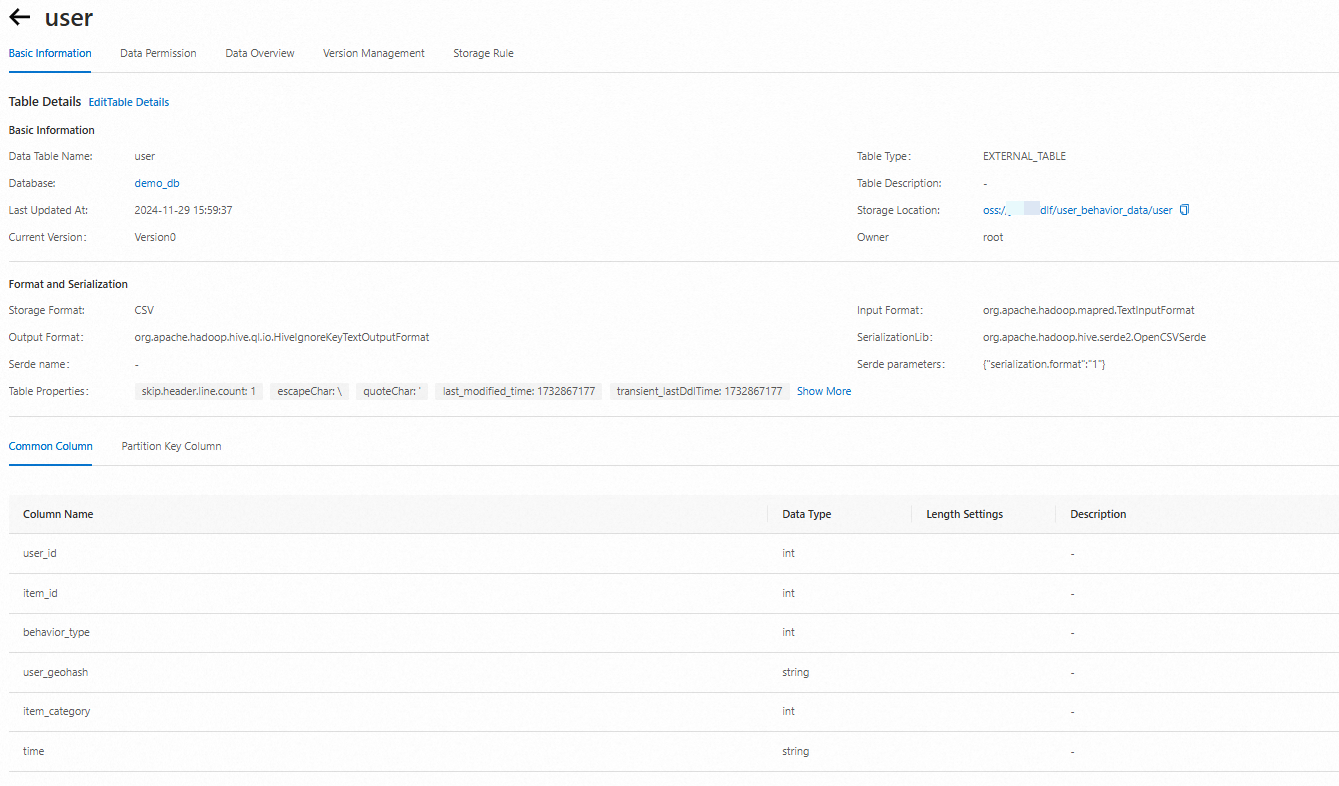
Task: Click the large user page title
Action: coord(69,18)
